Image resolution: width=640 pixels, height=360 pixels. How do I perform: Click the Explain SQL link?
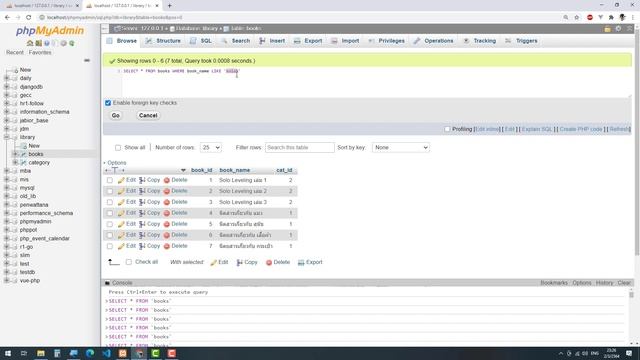coord(537,129)
